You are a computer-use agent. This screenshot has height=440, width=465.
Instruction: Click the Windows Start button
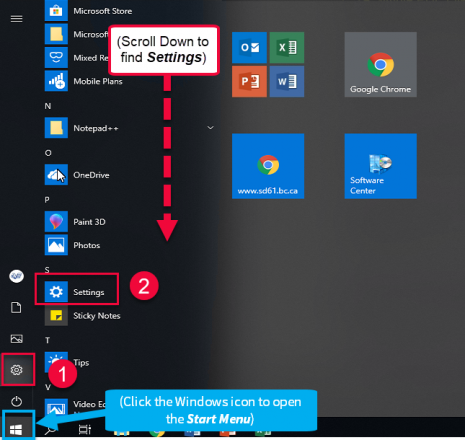(x=16, y=429)
